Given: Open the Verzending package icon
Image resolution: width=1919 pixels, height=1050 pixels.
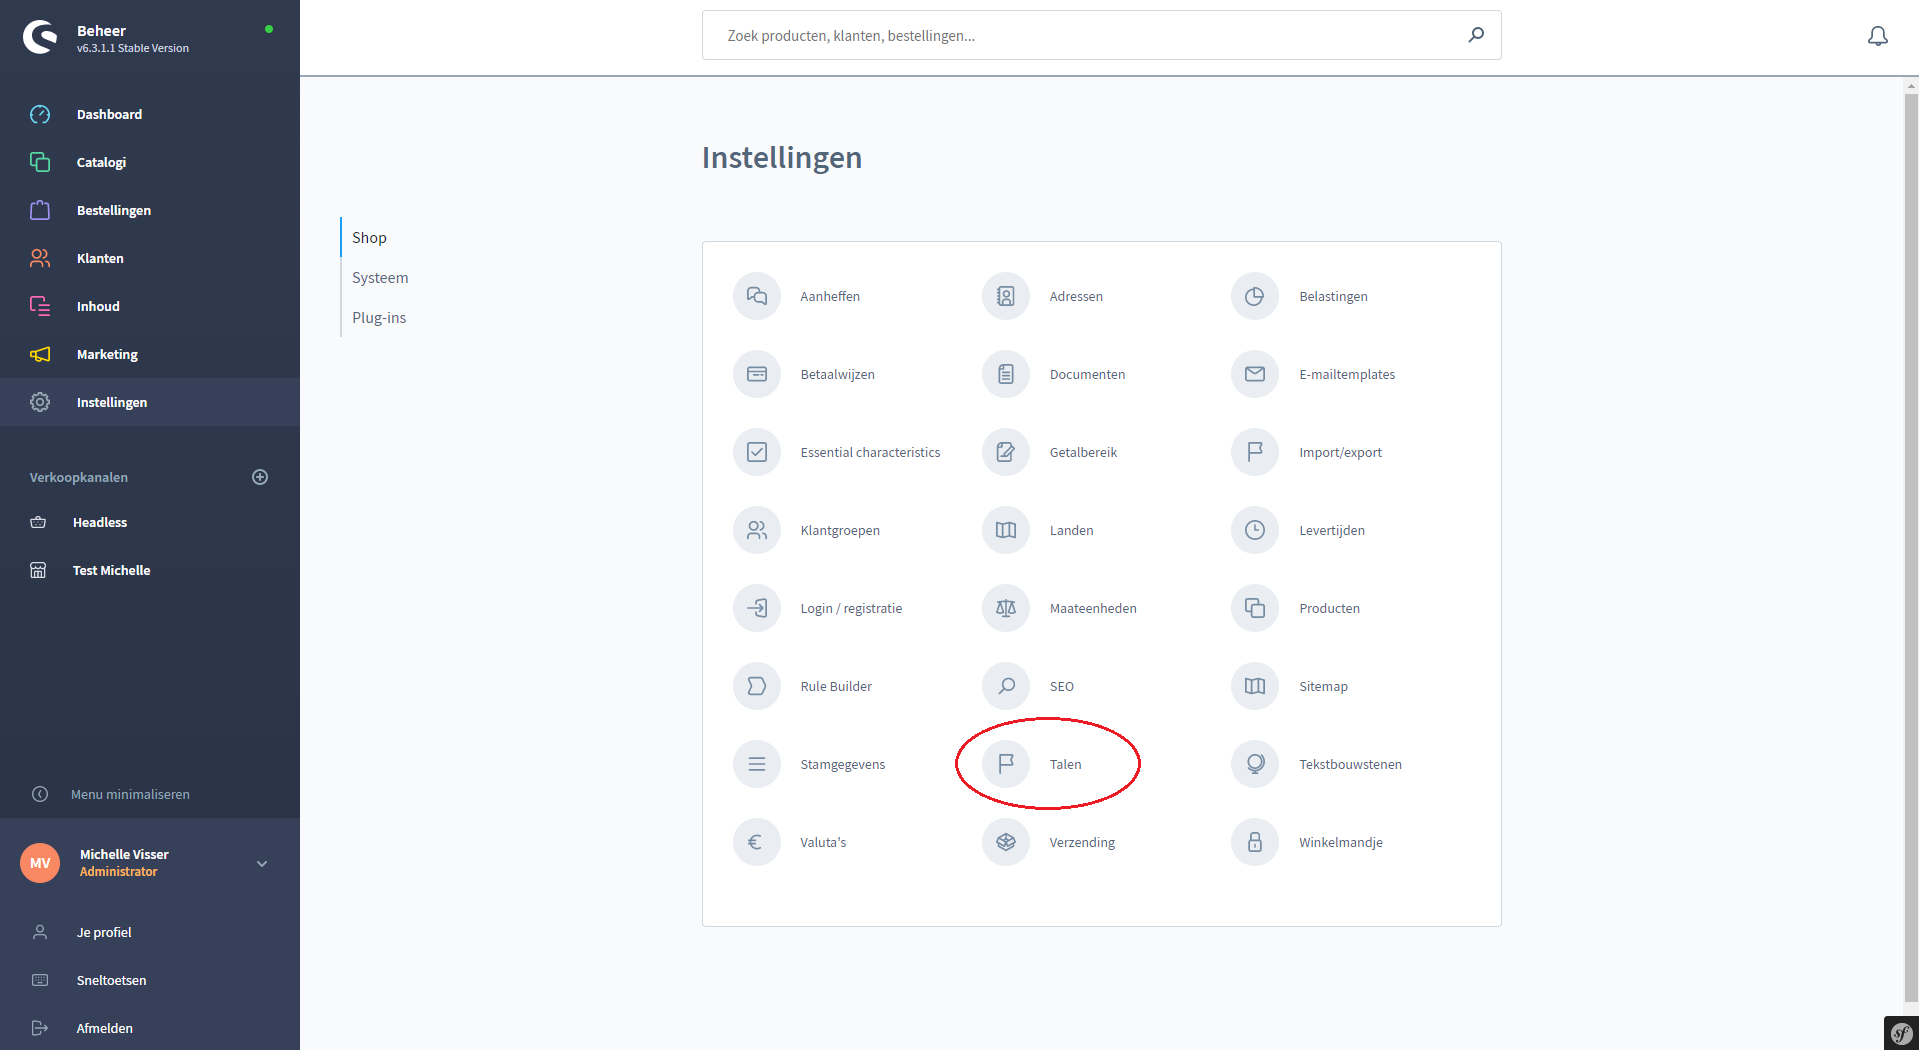Looking at the screenshot, I should [1005, 842].
